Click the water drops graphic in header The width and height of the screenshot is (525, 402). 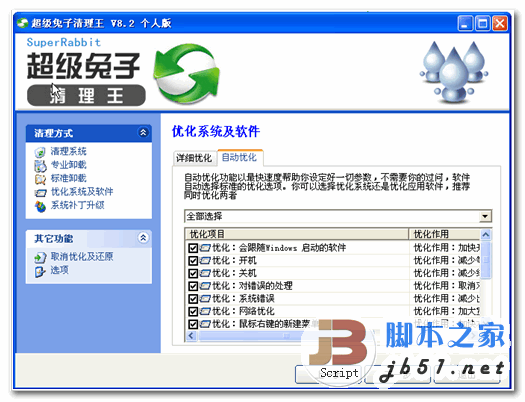(454, 71)
